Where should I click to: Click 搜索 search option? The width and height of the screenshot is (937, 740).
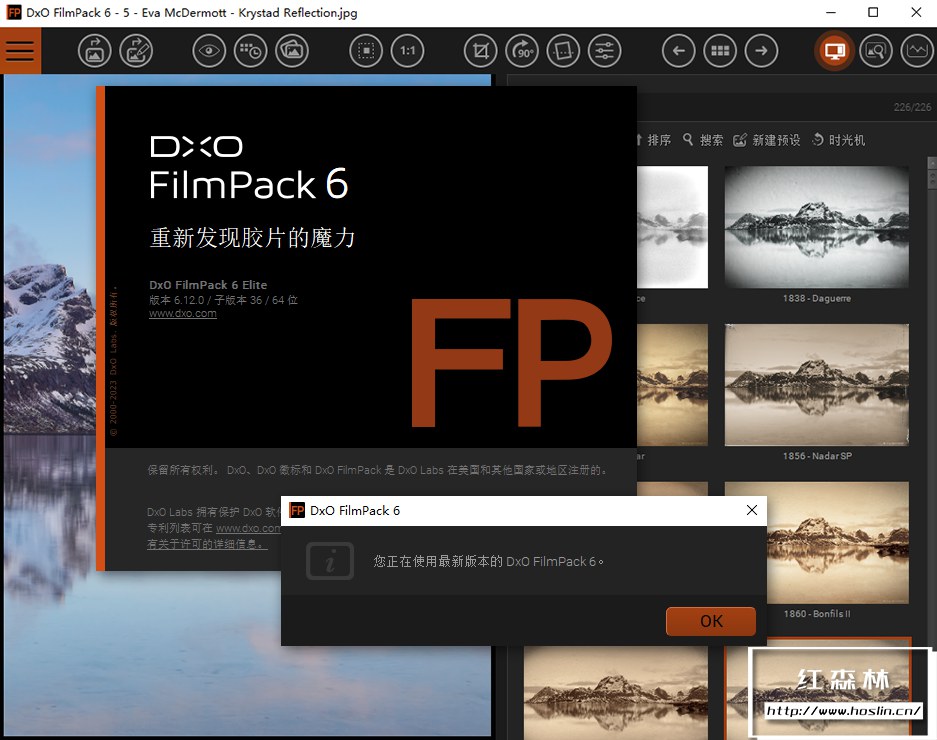coord(703,140)
